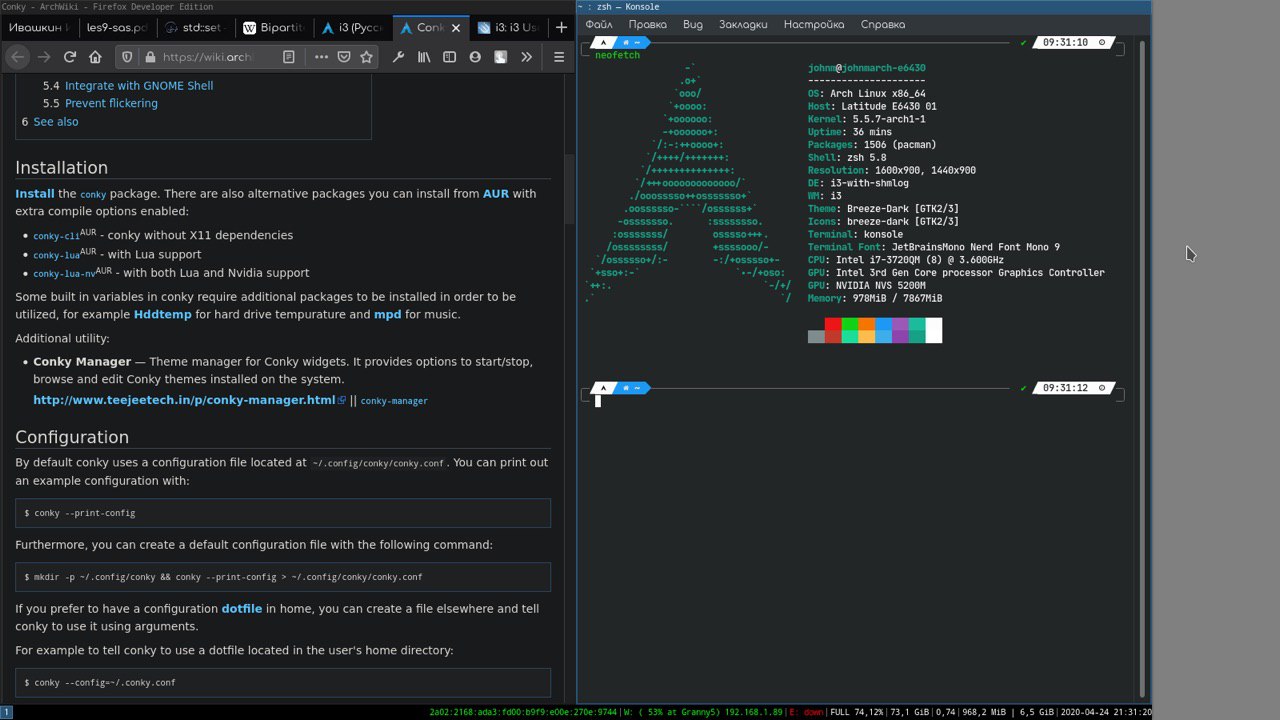Click the Configuration heading
This screenshot has width=1280, height=720.
[72, 438]
